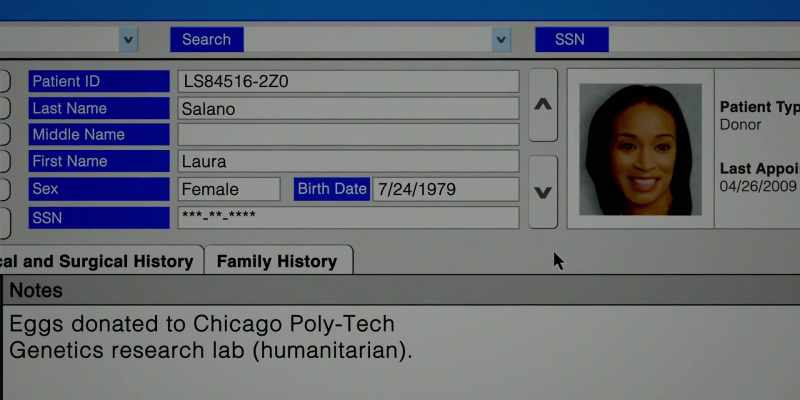Viewport: 800px width, 400px height.
Task: Open the dropdown arrow left of Search
Action: 129,40
